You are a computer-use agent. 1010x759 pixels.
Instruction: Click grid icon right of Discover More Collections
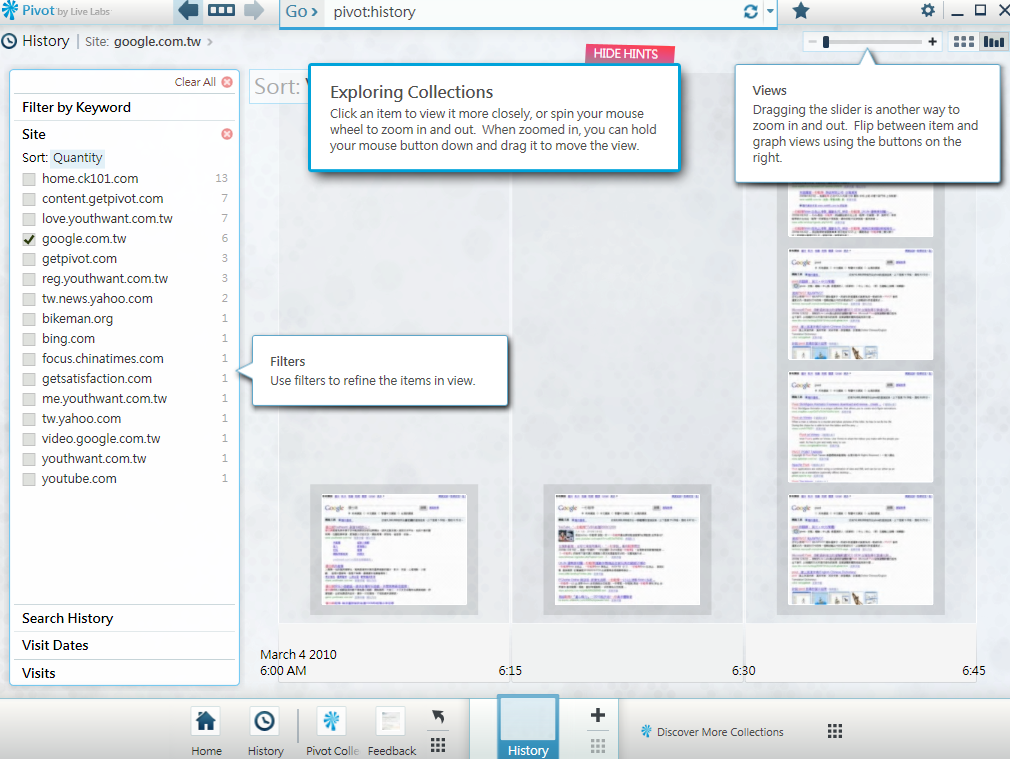point(835,731)
